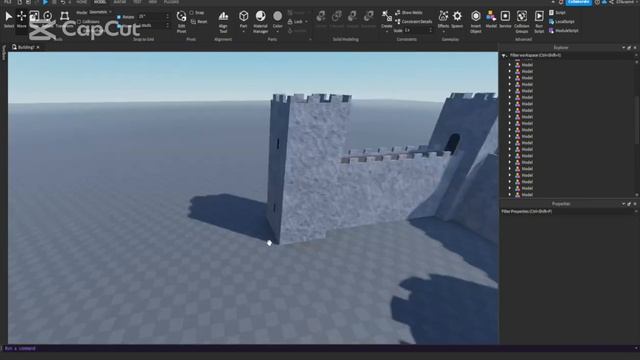This screenshot has width=640, height=360.
Task: Pop out the Properties panel
Action: click(629, 204)
